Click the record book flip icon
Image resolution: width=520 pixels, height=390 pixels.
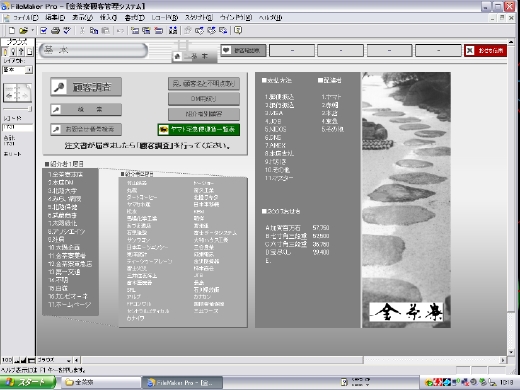coord(18,93)
